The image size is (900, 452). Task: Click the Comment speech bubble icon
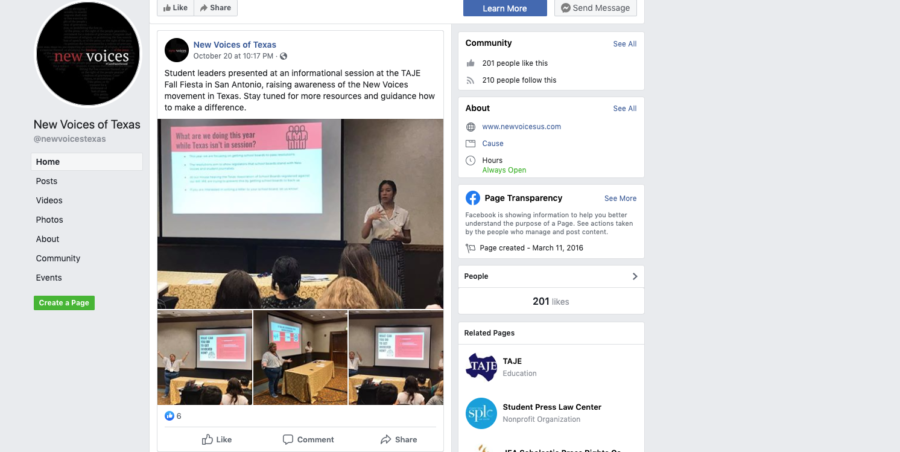288,439
